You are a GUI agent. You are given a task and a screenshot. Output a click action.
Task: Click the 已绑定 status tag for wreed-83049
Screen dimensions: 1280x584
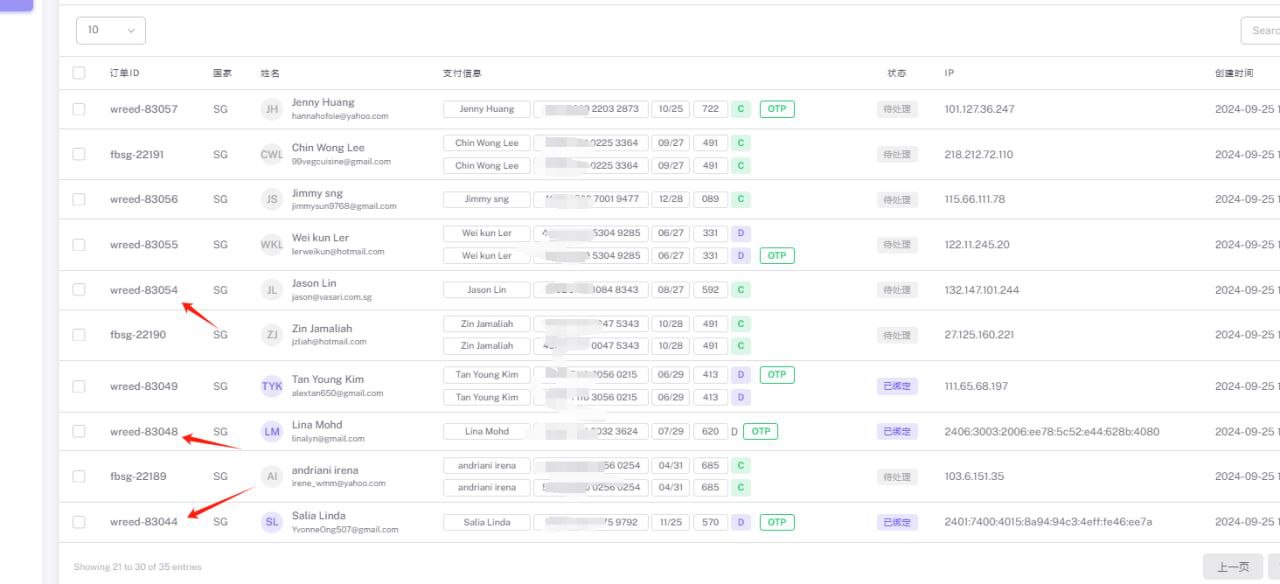coord(896,386)
